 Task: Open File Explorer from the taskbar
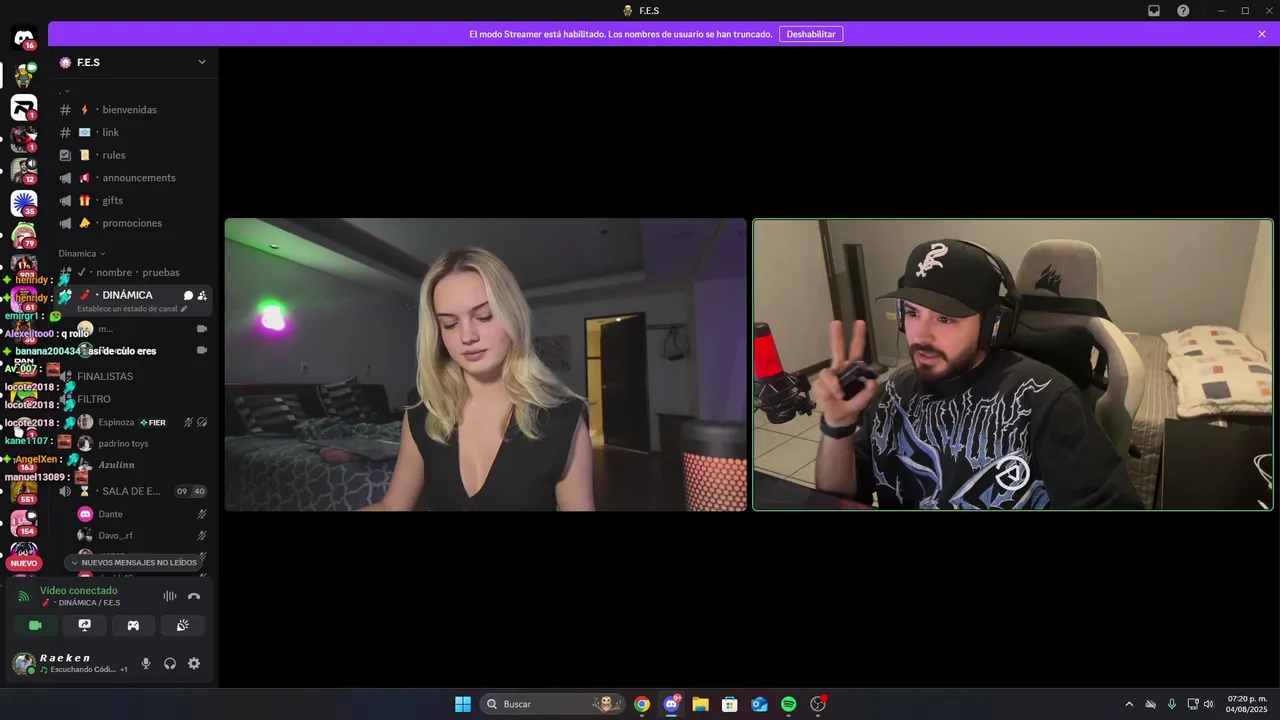(700, 704)
